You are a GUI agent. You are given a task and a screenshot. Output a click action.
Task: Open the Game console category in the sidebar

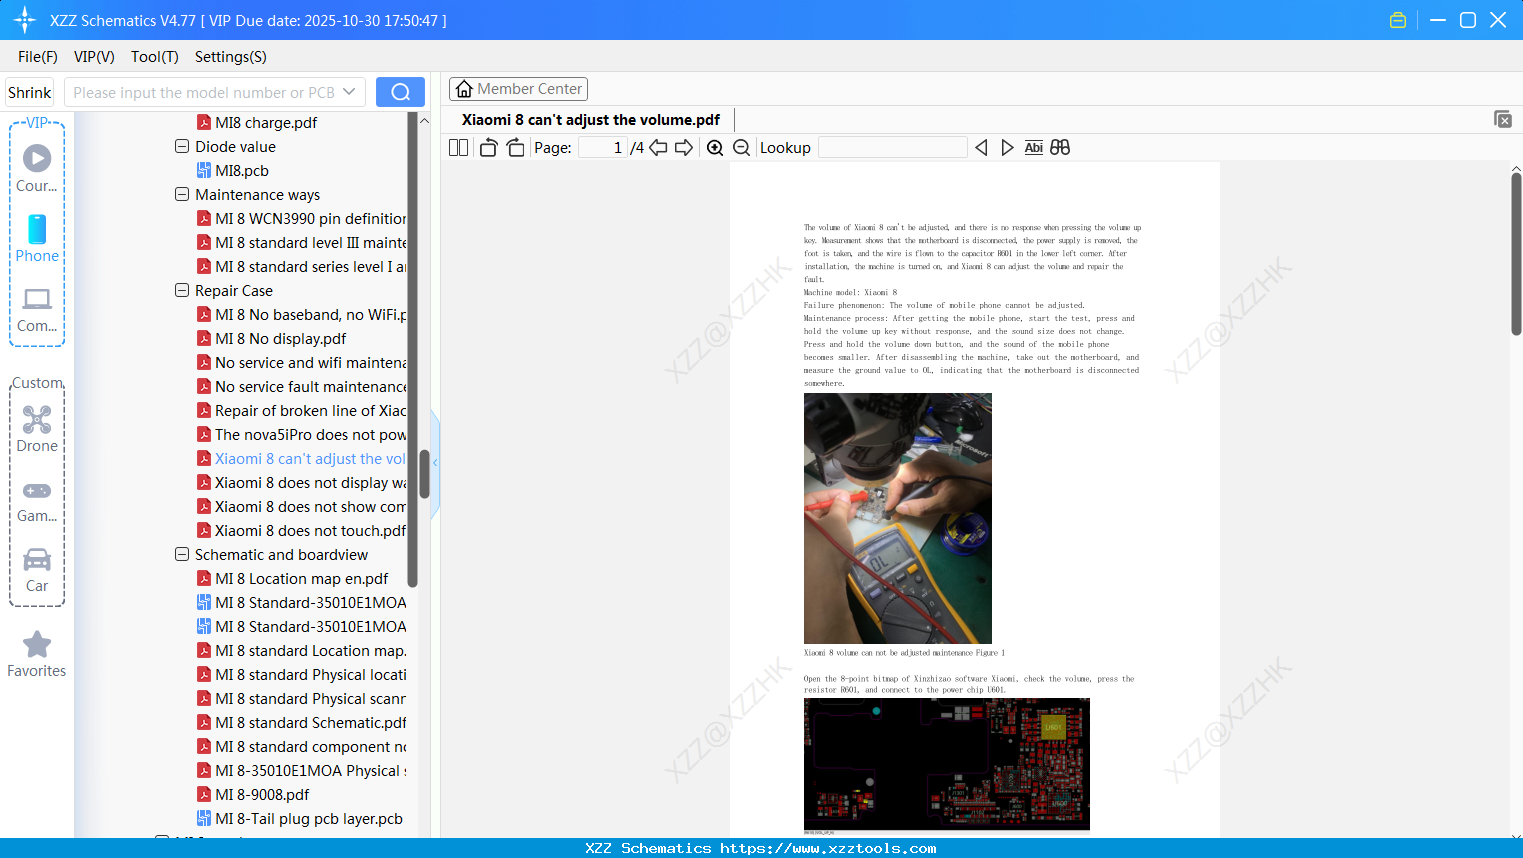pyautogui.click(x=37, y=501)
